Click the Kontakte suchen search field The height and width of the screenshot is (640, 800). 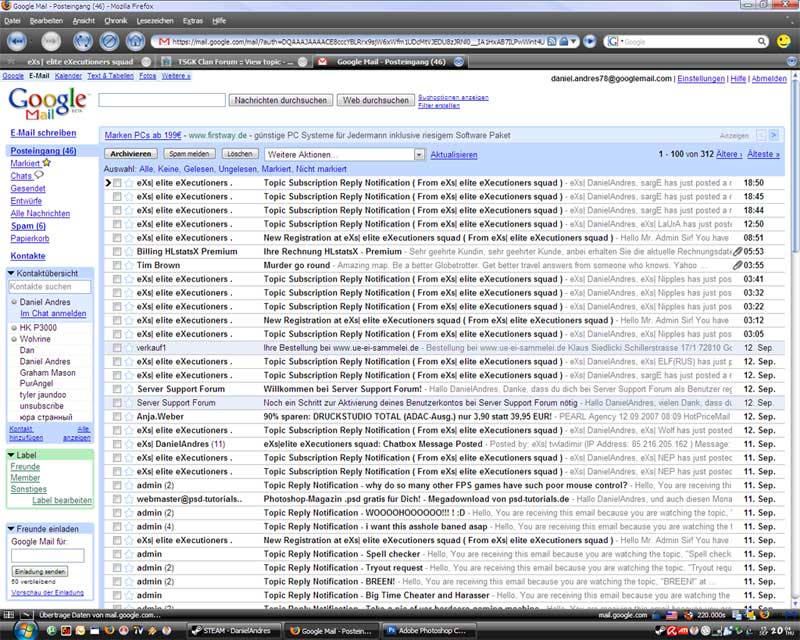click(x=49, y=287)
